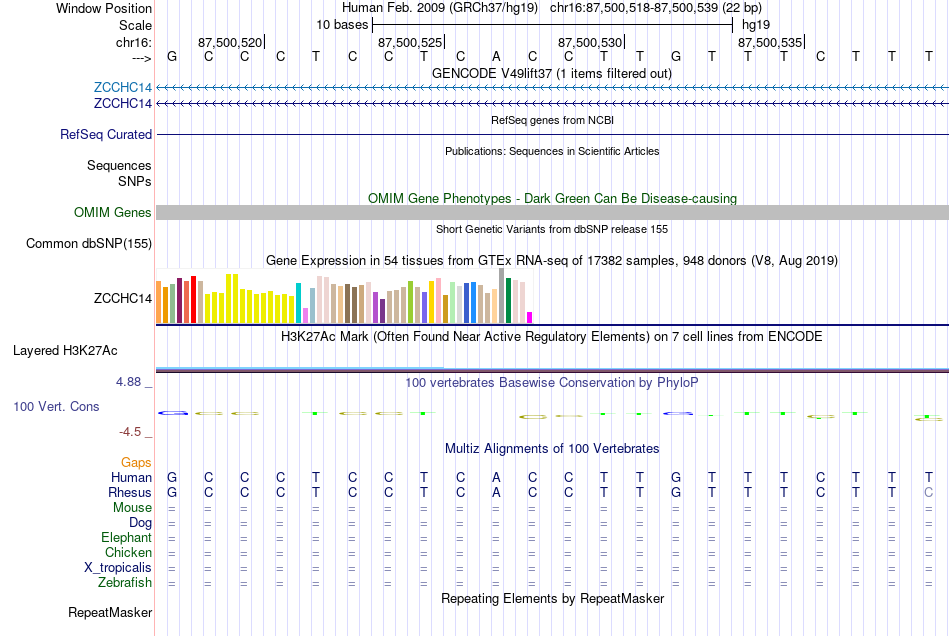Click the RepeatMasker track label
Screen dimensions: 950x636
[110, 612]
